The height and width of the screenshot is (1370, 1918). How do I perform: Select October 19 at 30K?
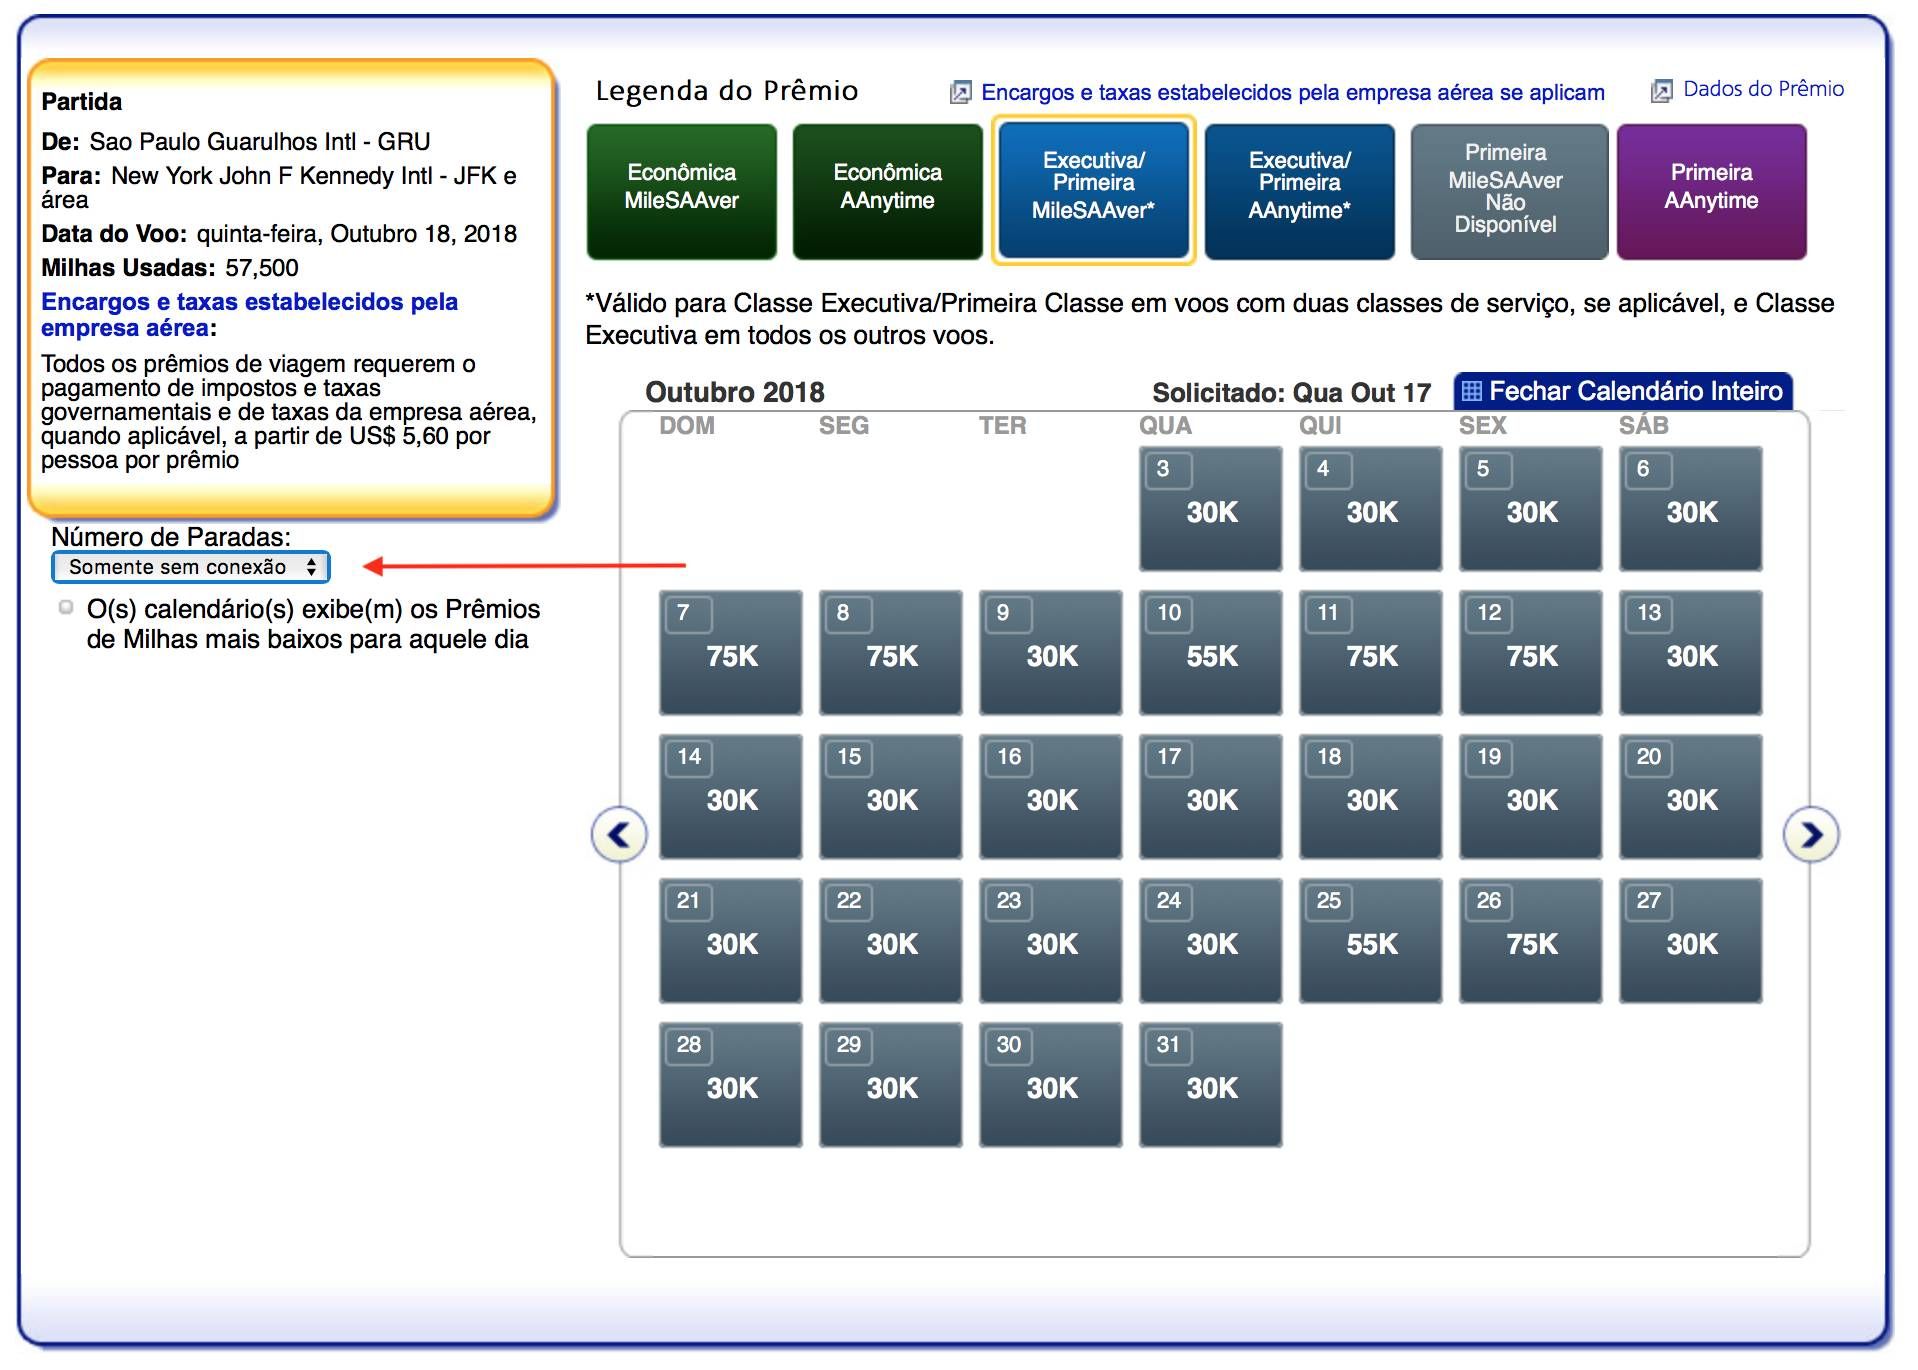tap(1530, 797)
